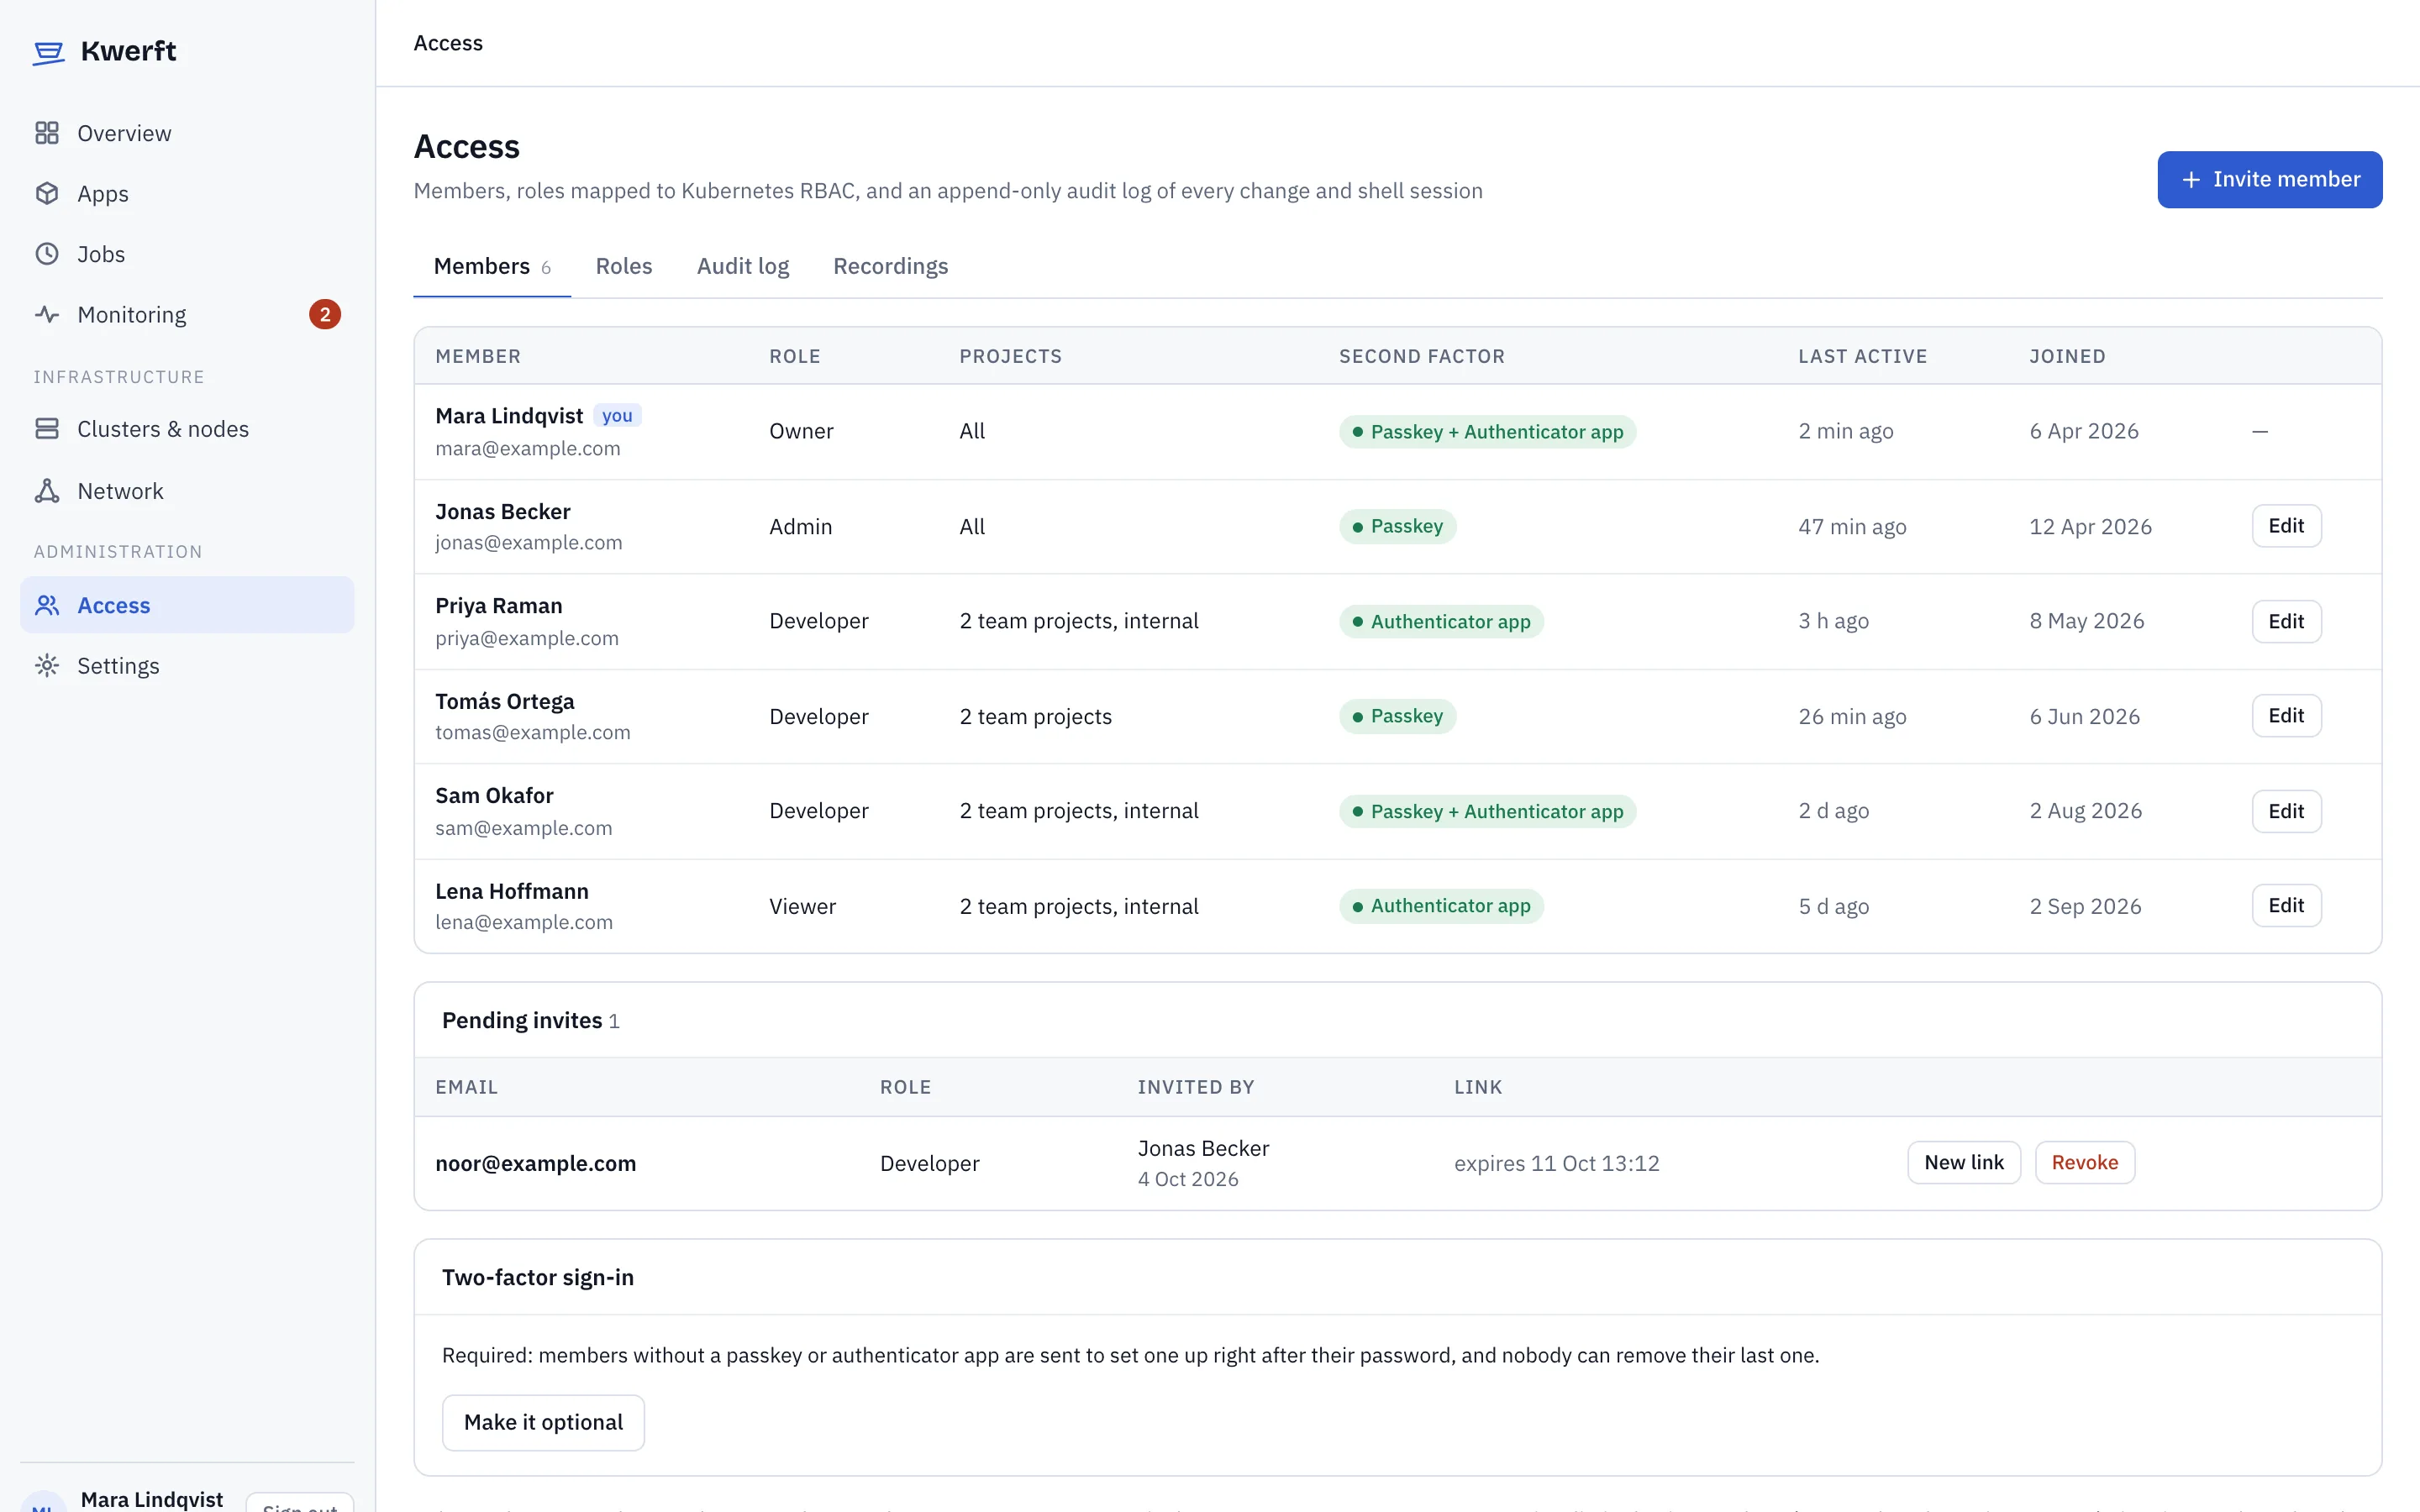Switch to the Members tab

(492, 266)
